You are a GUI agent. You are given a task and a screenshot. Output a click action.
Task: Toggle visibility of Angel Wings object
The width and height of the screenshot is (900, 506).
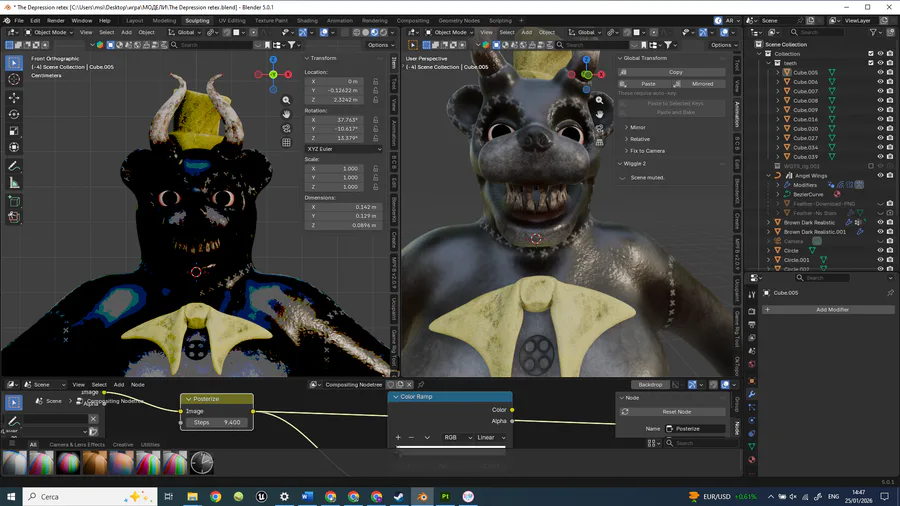tap(881, 175)
